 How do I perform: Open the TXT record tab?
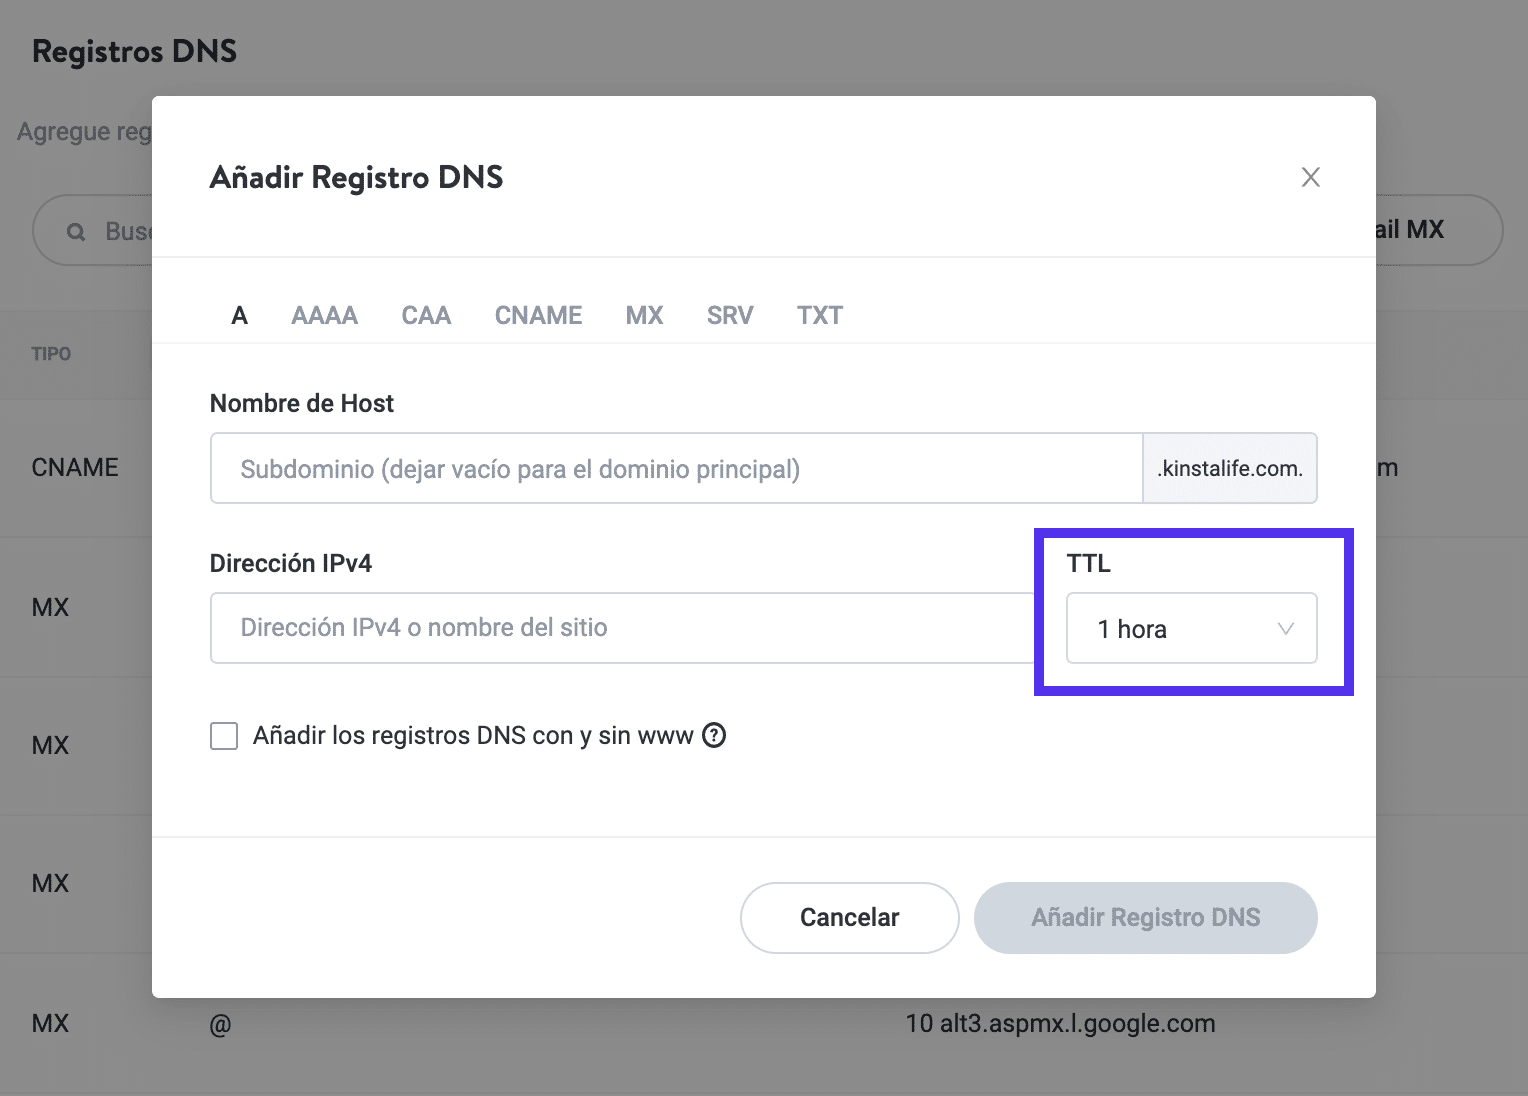tap(819, 316)
